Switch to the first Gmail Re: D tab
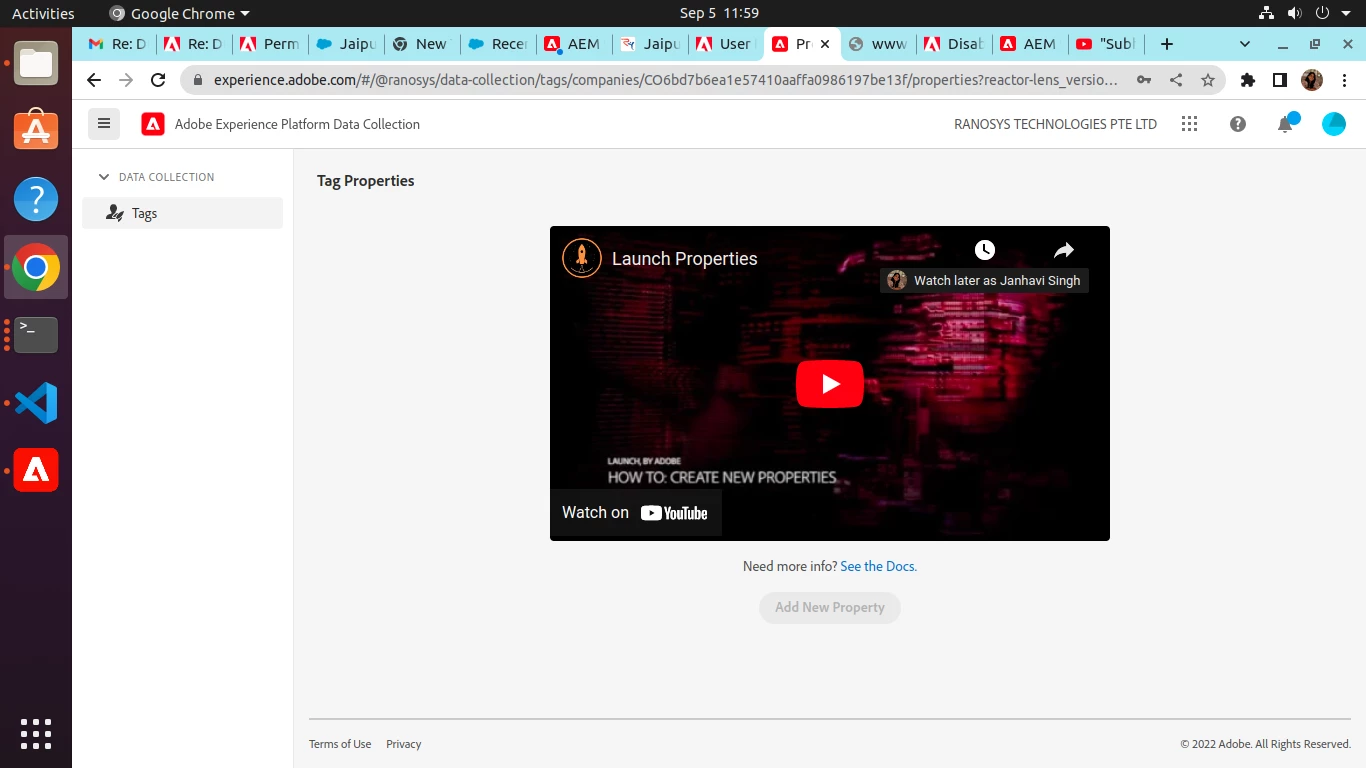The width and height of the screenshot is (1366, 768). click(117, 44)
